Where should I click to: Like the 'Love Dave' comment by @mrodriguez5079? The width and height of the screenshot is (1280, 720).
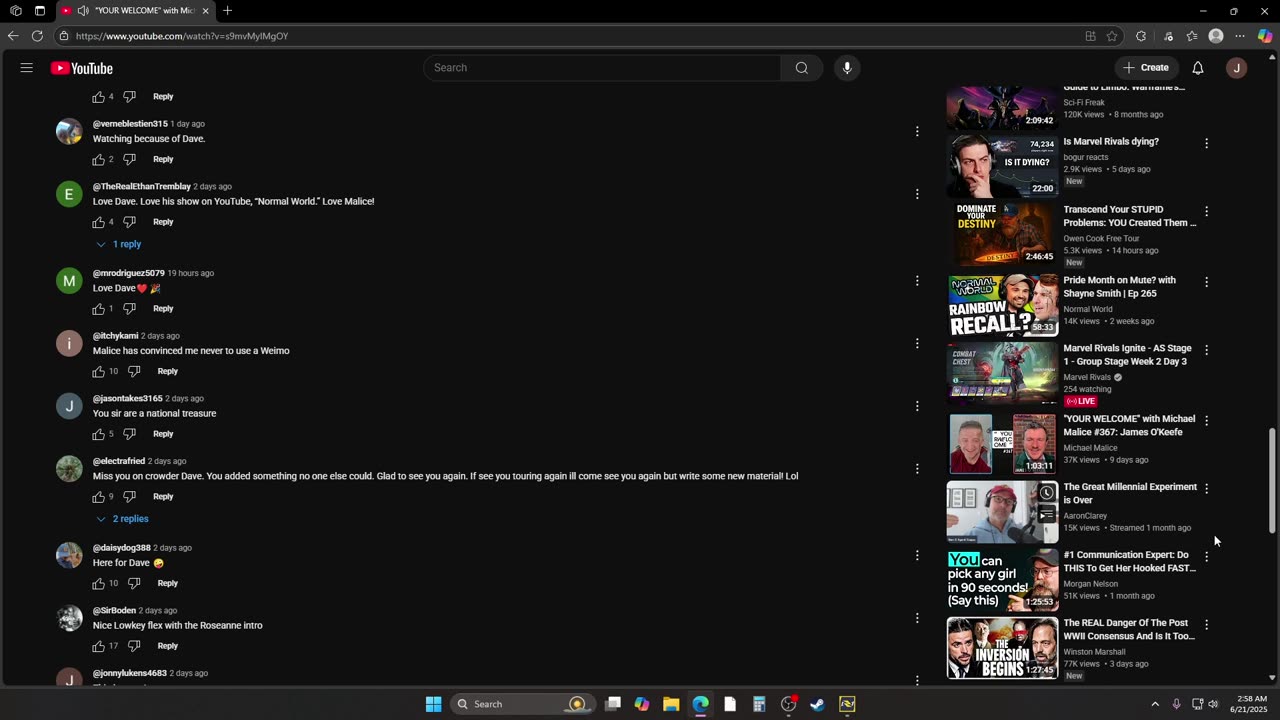(99, 309)
